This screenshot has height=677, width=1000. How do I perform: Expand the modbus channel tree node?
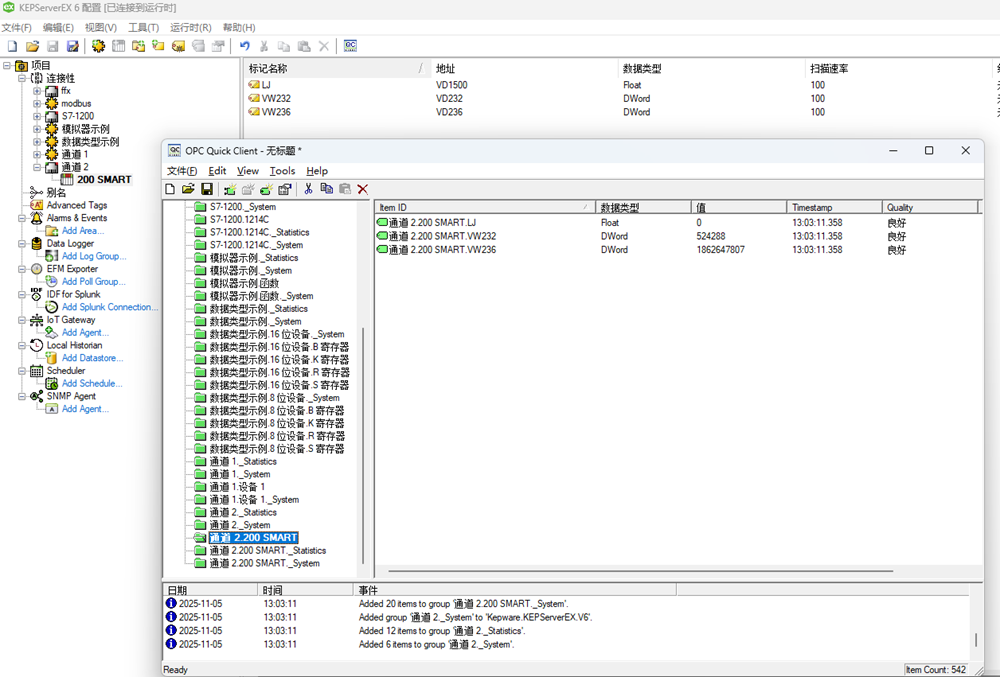pos(37,104)
